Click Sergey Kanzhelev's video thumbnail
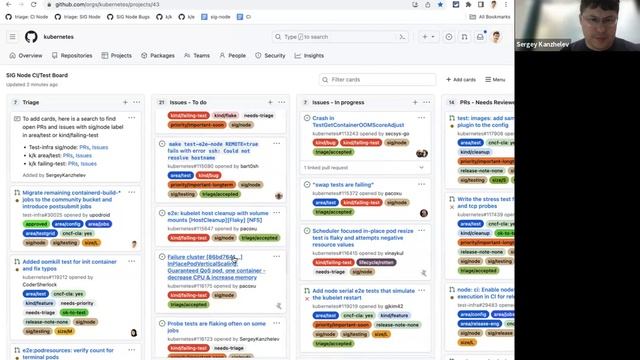This screenshot has height=360, width=640. (577, 25)
